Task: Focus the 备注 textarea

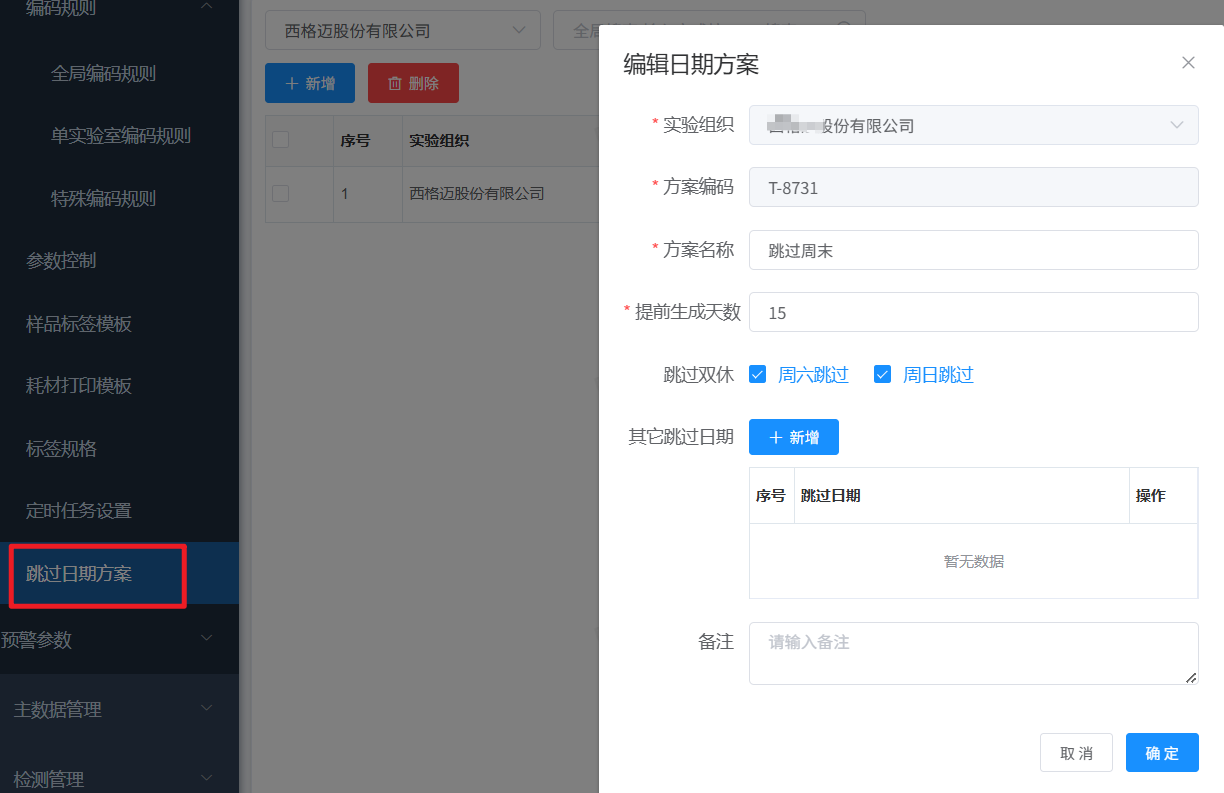Action: click(973, 653)
